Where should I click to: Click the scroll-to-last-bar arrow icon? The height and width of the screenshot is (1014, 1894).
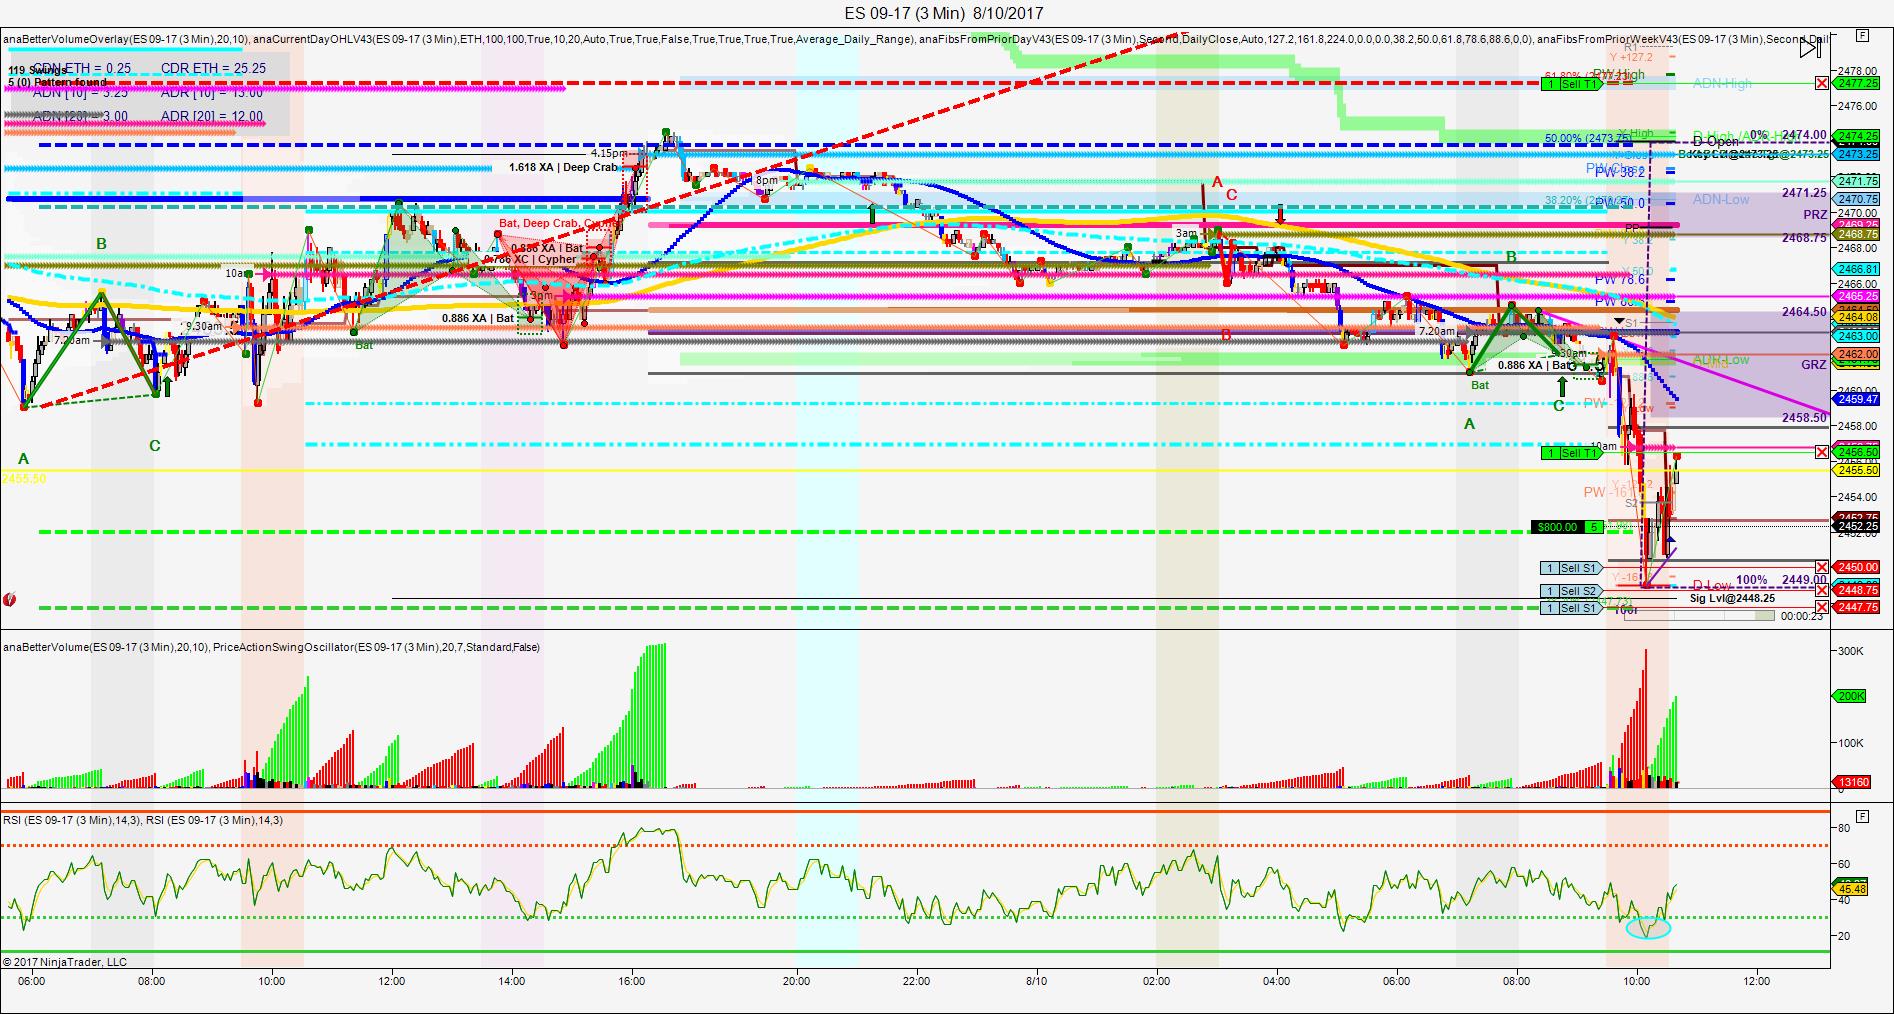[1811, 47]
